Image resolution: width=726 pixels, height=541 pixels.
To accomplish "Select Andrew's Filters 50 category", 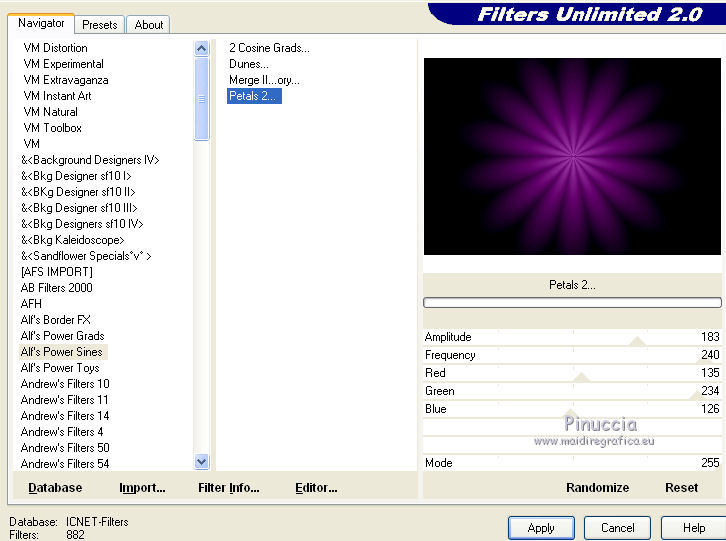I will pos(65,447).
